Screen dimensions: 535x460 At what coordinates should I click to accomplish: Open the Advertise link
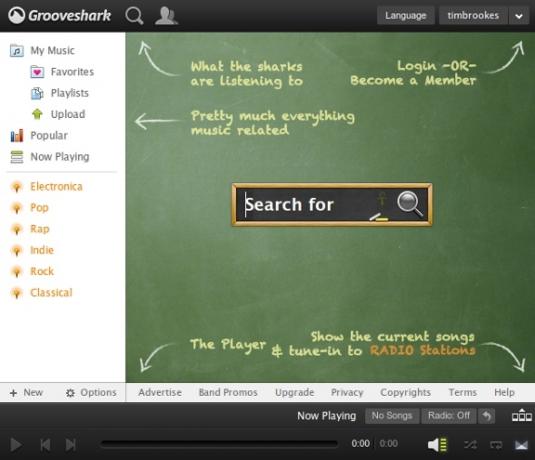coord(160,392)
